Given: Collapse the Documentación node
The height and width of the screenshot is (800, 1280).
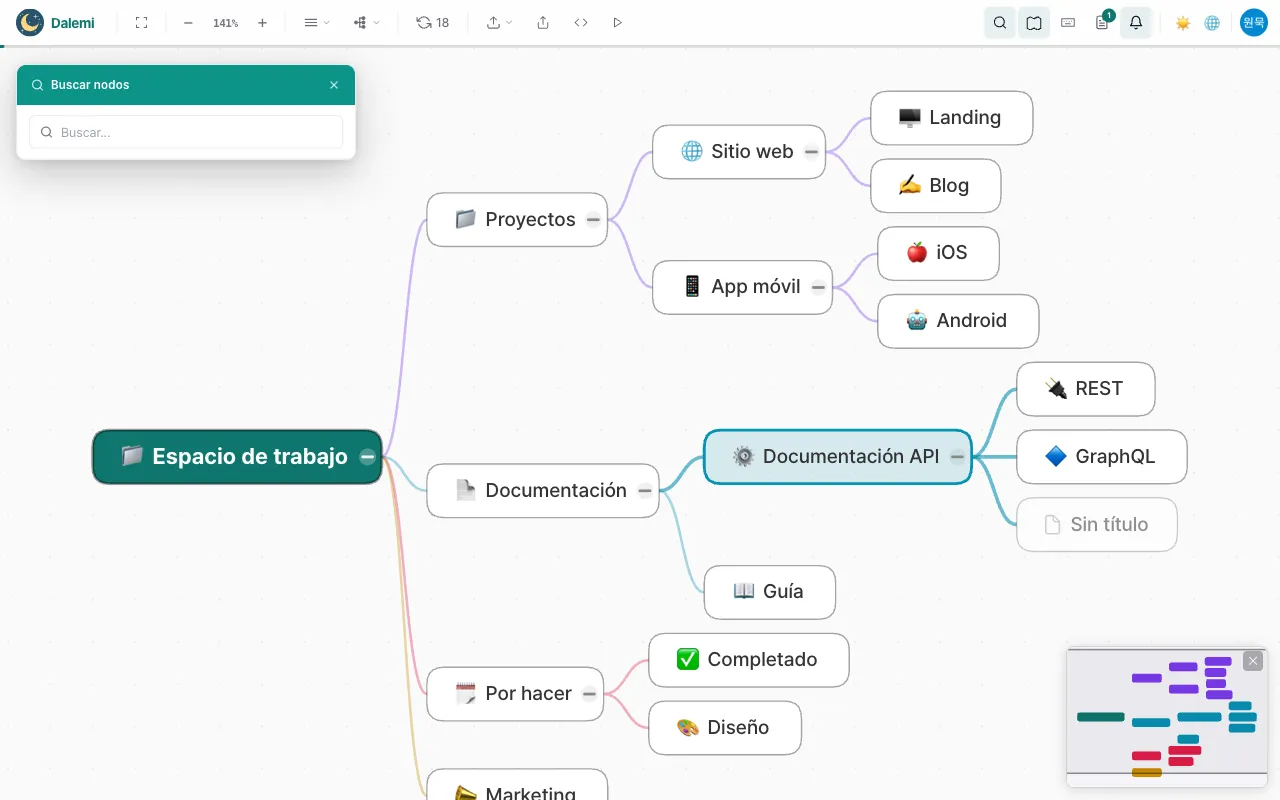Looking at the screenshot, I should pos(645,491).
